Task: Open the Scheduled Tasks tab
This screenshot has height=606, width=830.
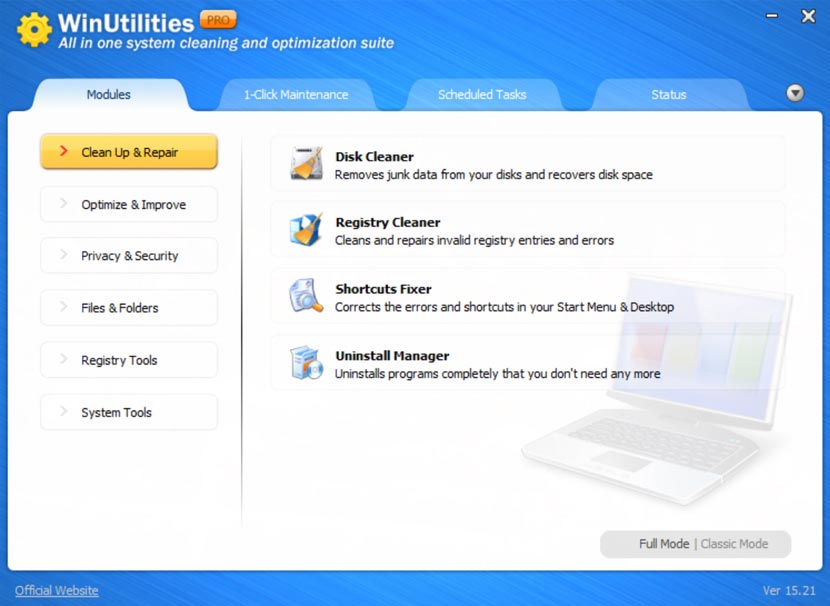Action: pyautogui.click(x=483, y=94)
